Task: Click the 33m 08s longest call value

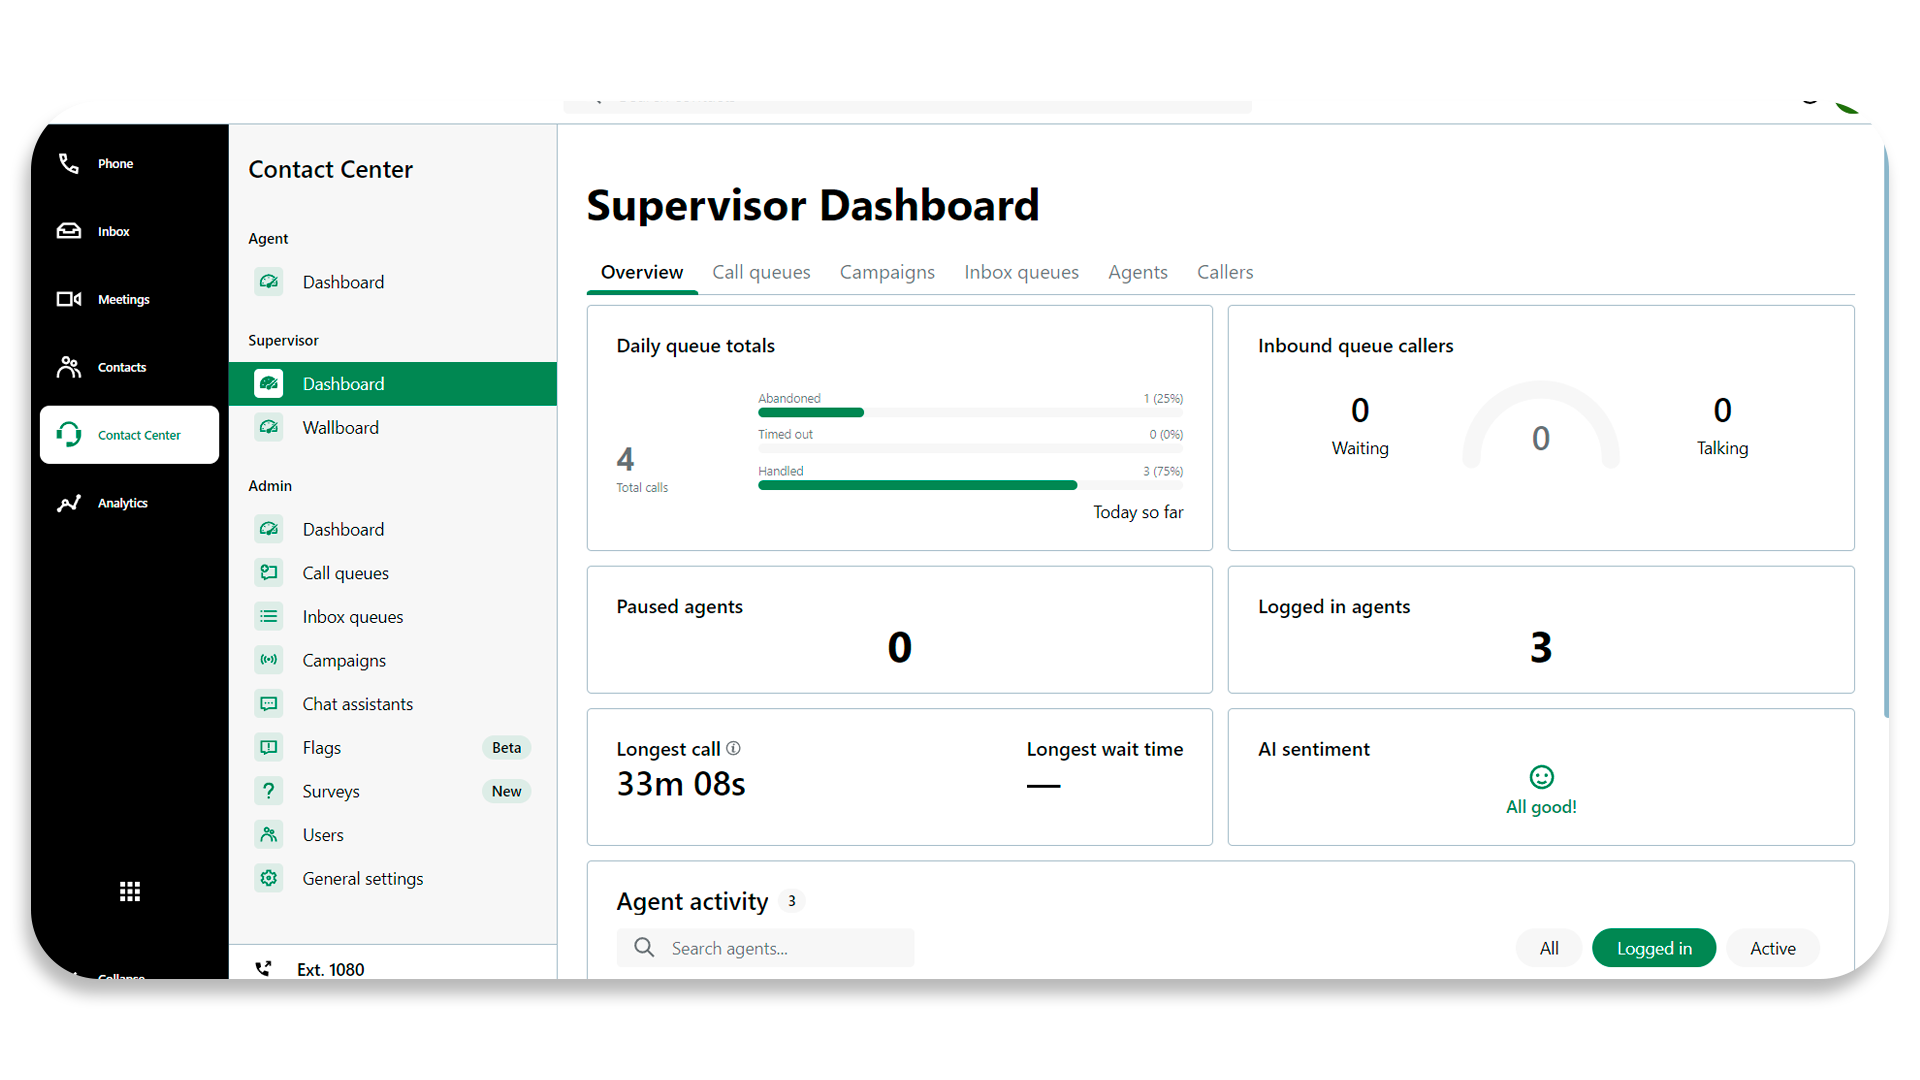Action: pyautogui.click(x=681, y=784)
